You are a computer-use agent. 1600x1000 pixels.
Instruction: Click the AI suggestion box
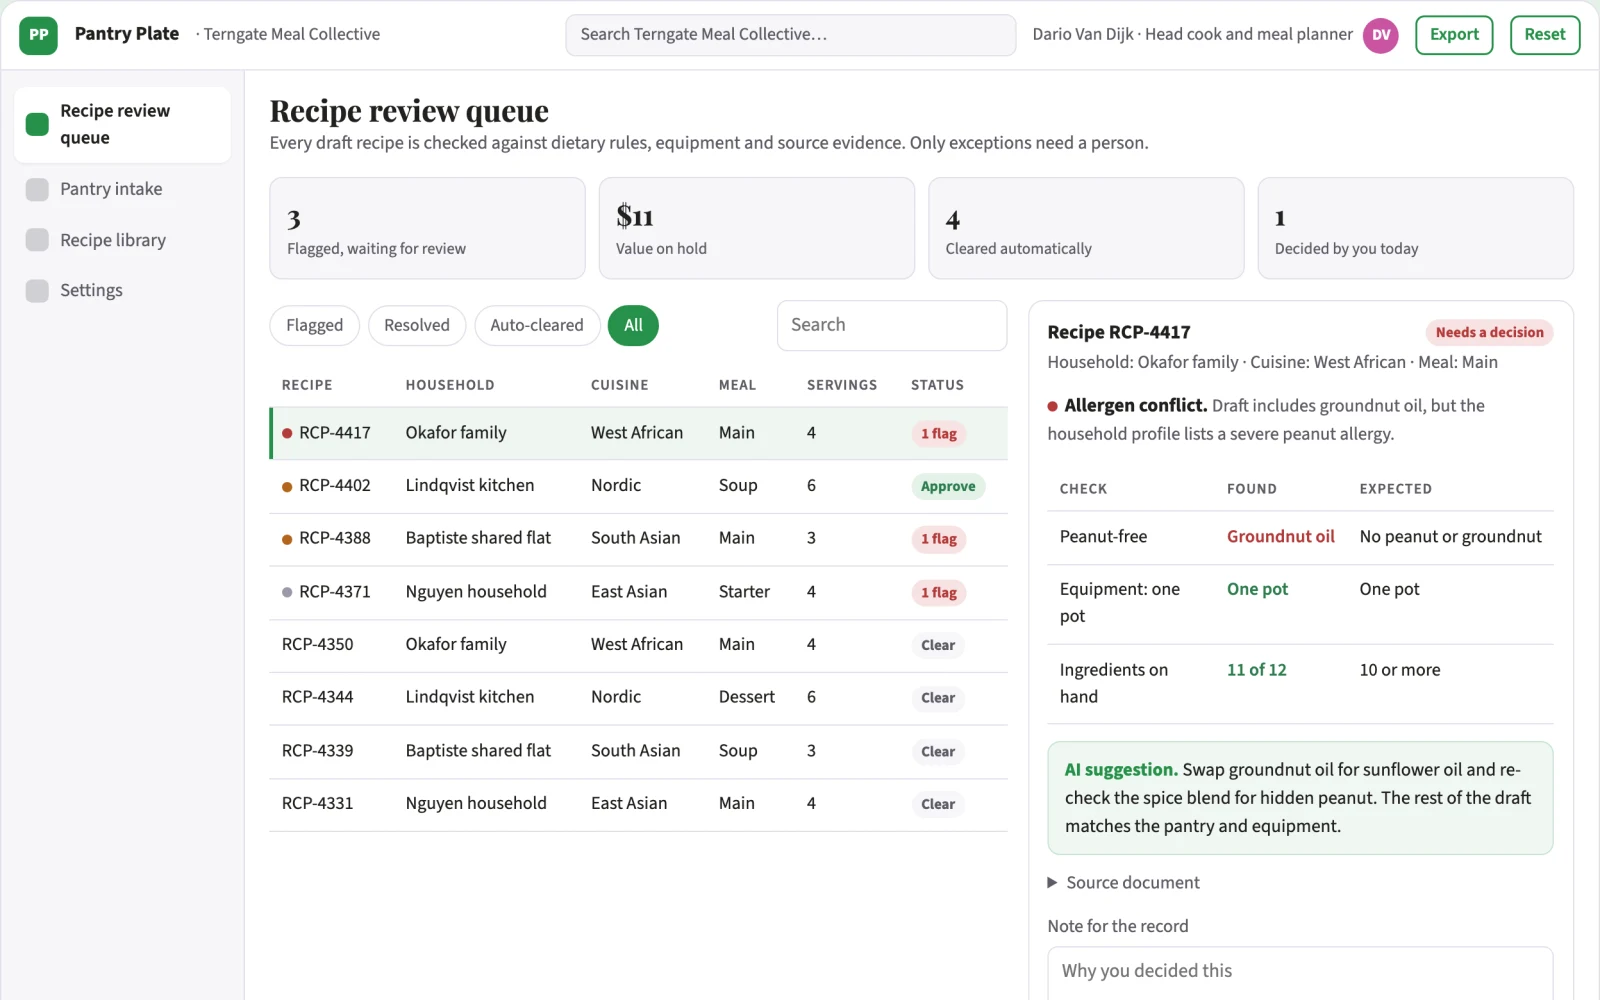(1300, 798)
